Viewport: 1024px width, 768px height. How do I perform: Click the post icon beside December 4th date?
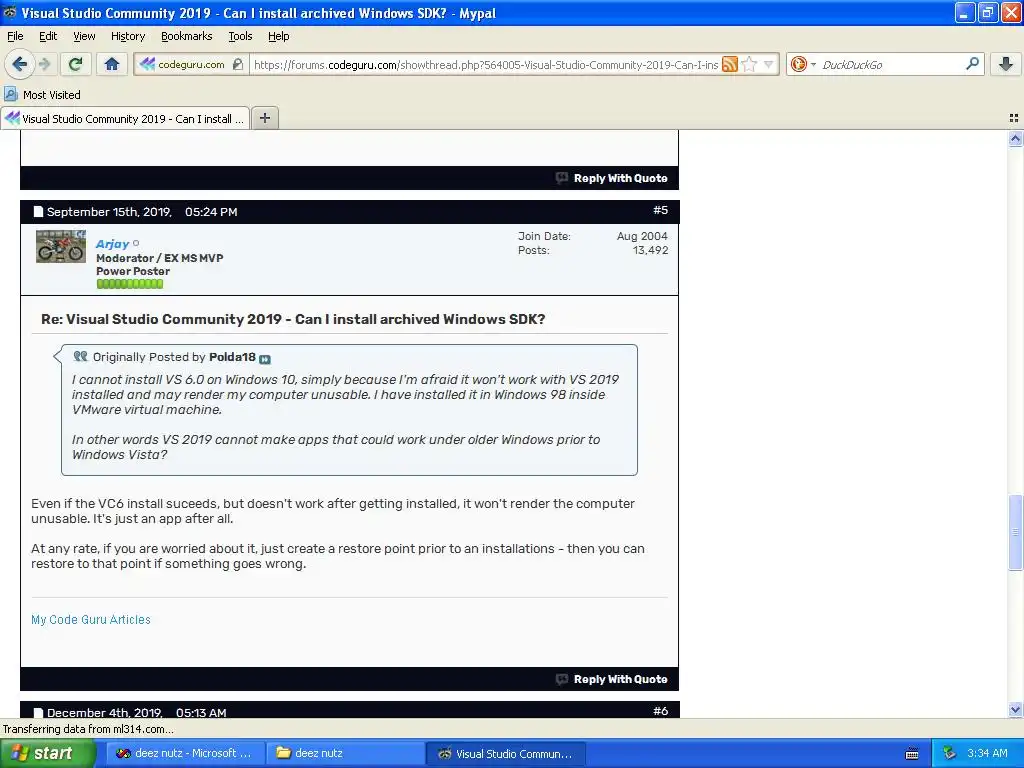[x=39, y=712]
